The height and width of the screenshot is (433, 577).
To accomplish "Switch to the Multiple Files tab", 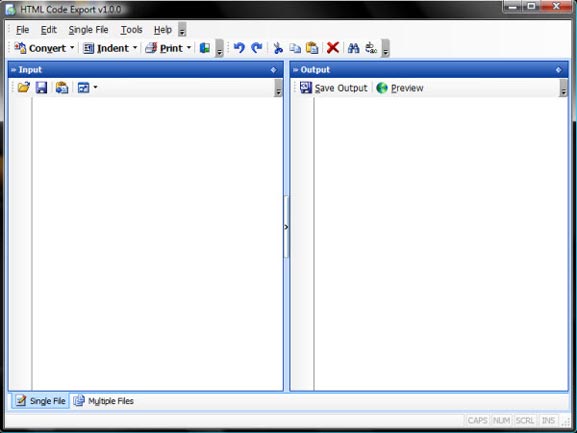I will coord(103,401).
